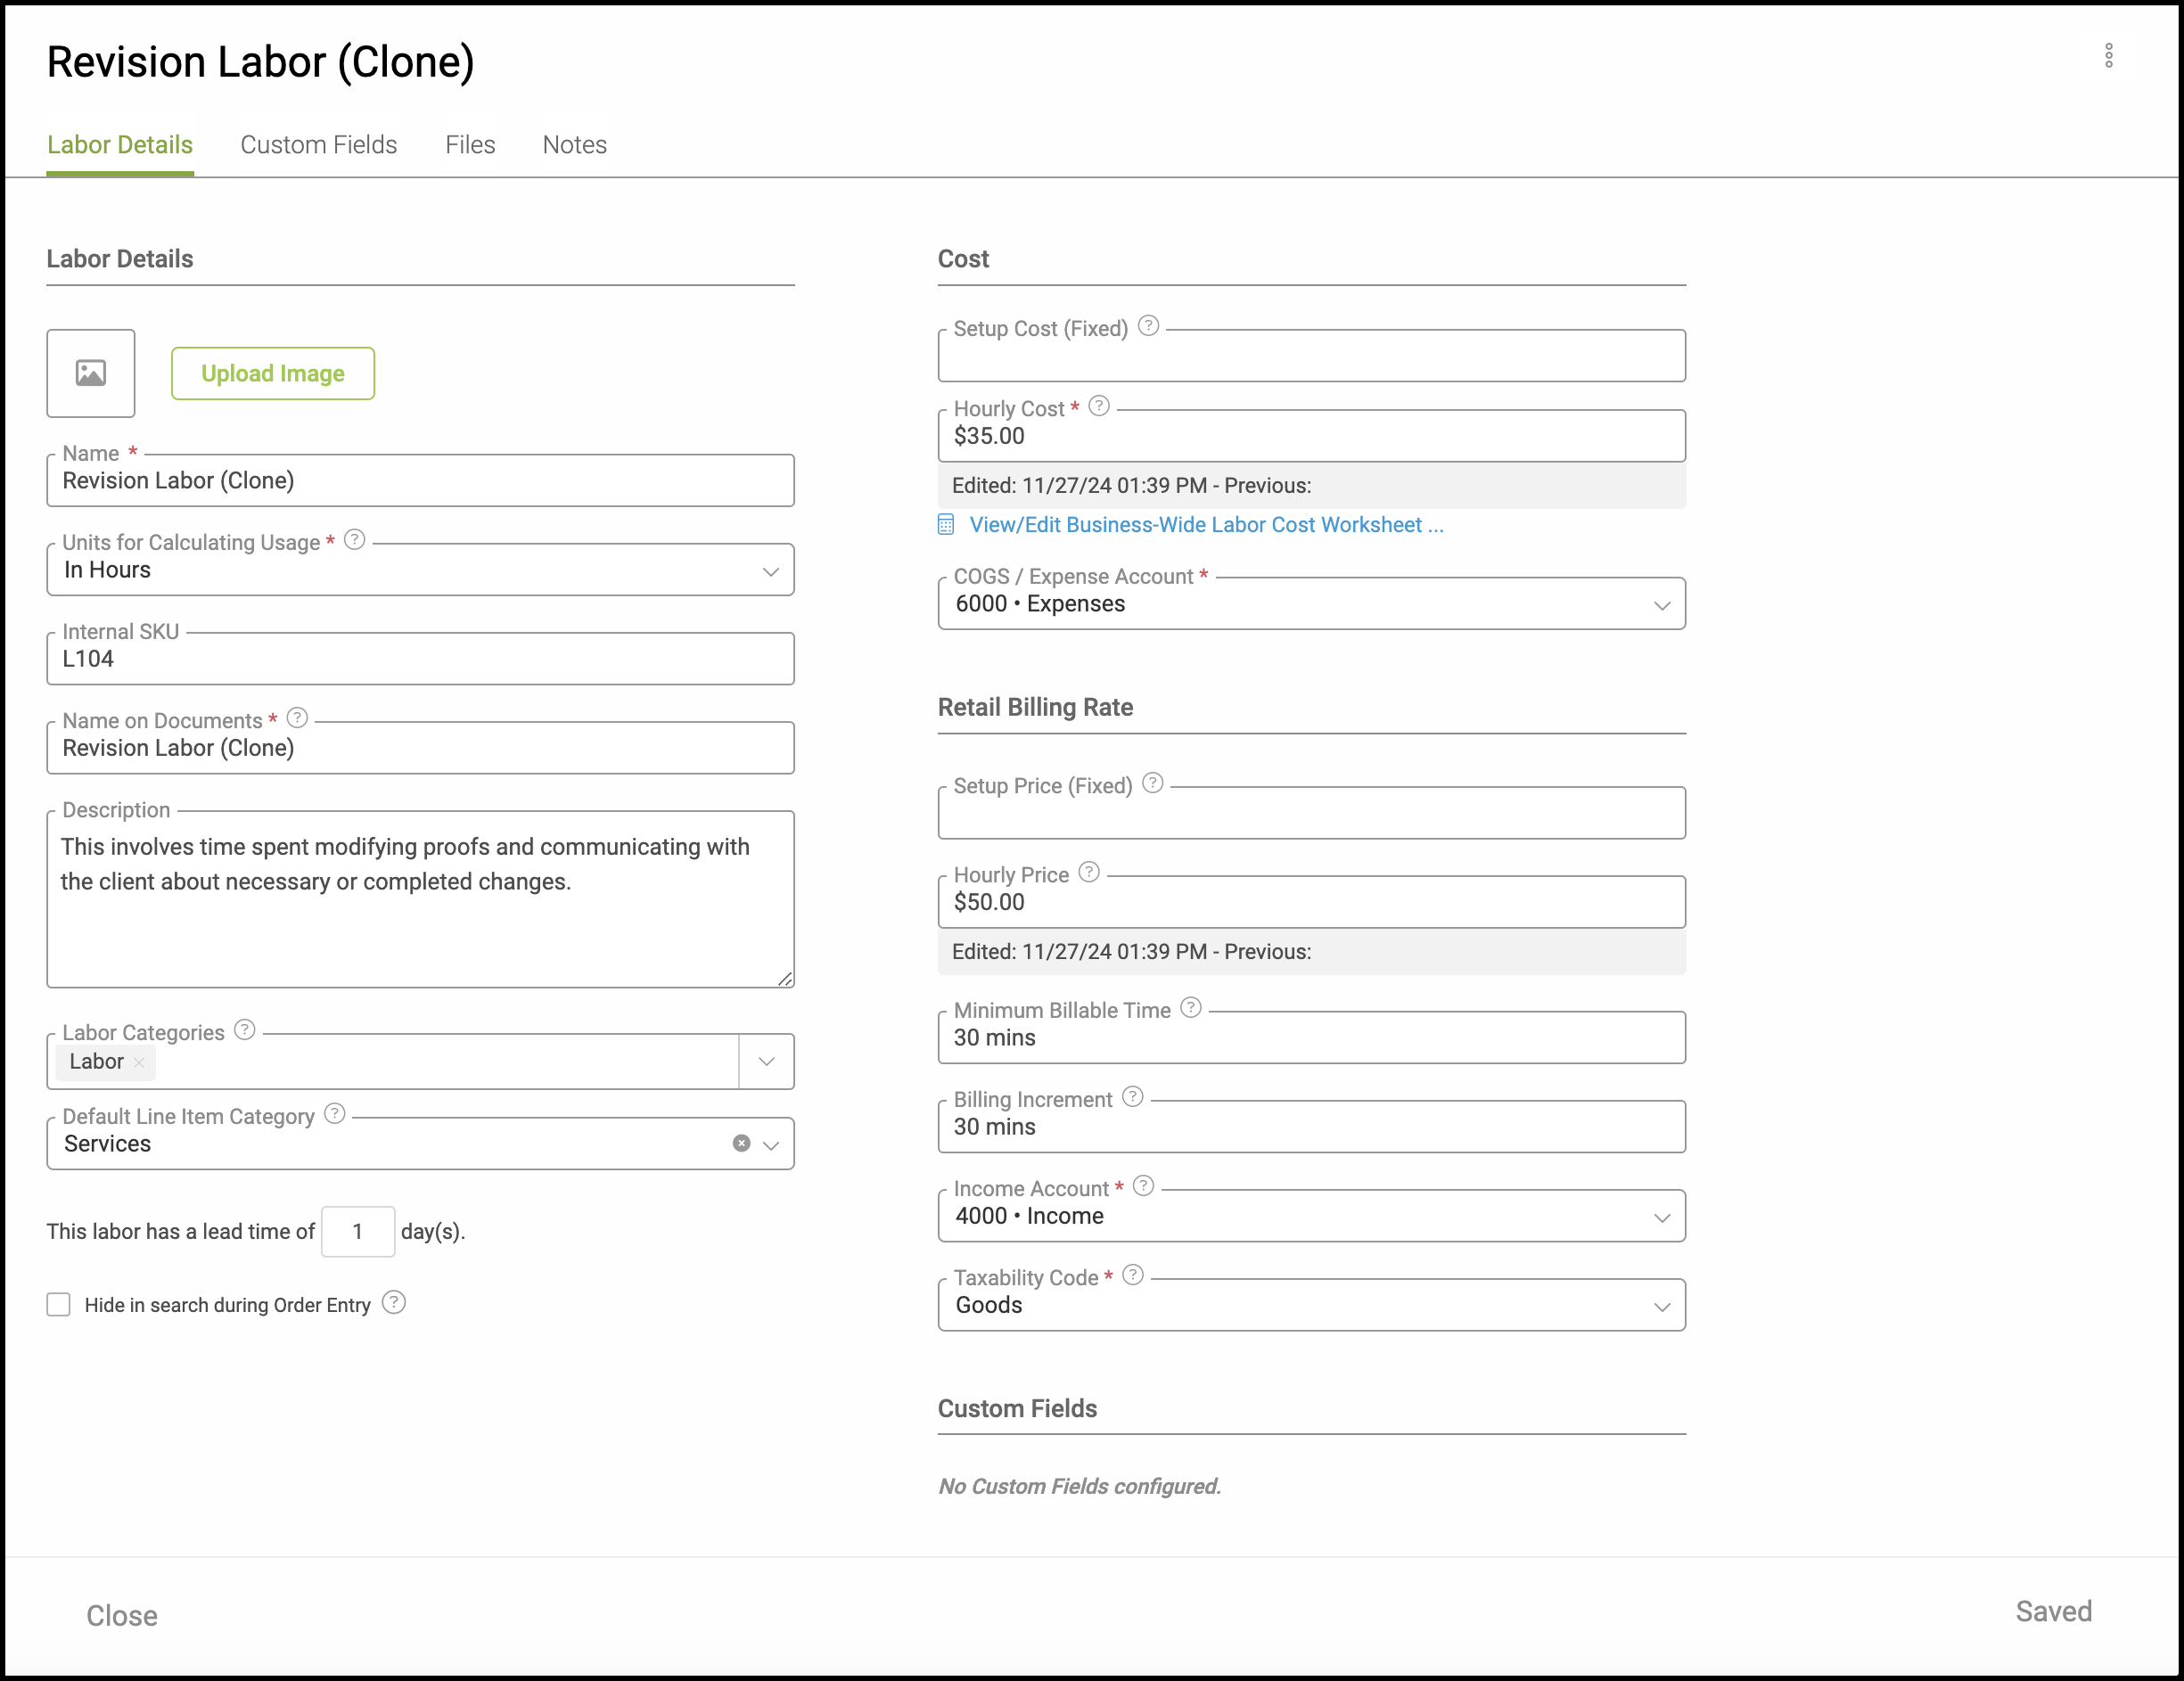Open the three-dot options menu
The width and height of the screenshot is (2184, 1681).
[2108, 56]
